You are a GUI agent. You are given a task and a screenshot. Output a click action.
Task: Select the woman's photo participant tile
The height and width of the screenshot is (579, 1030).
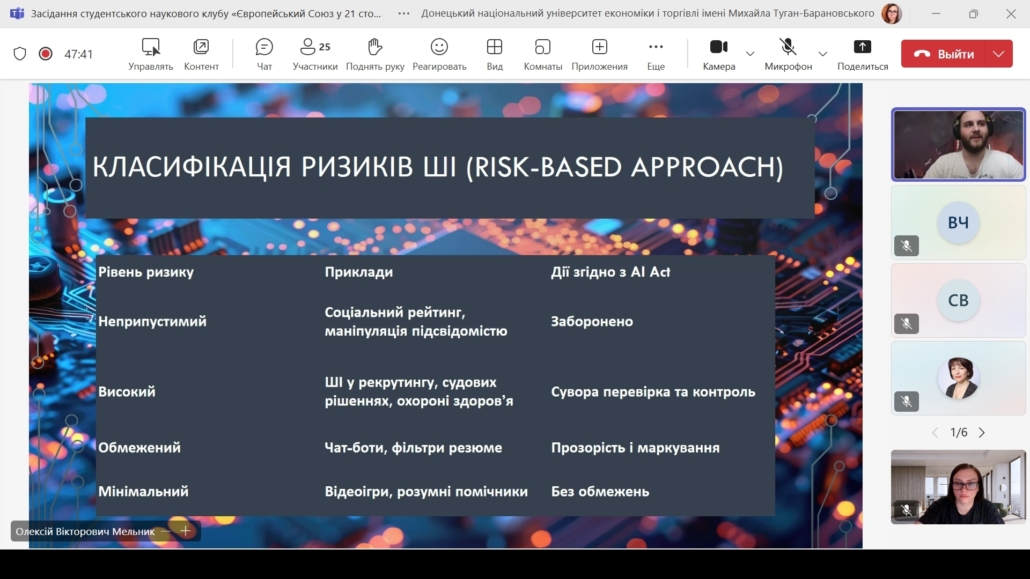click(958, 378)
